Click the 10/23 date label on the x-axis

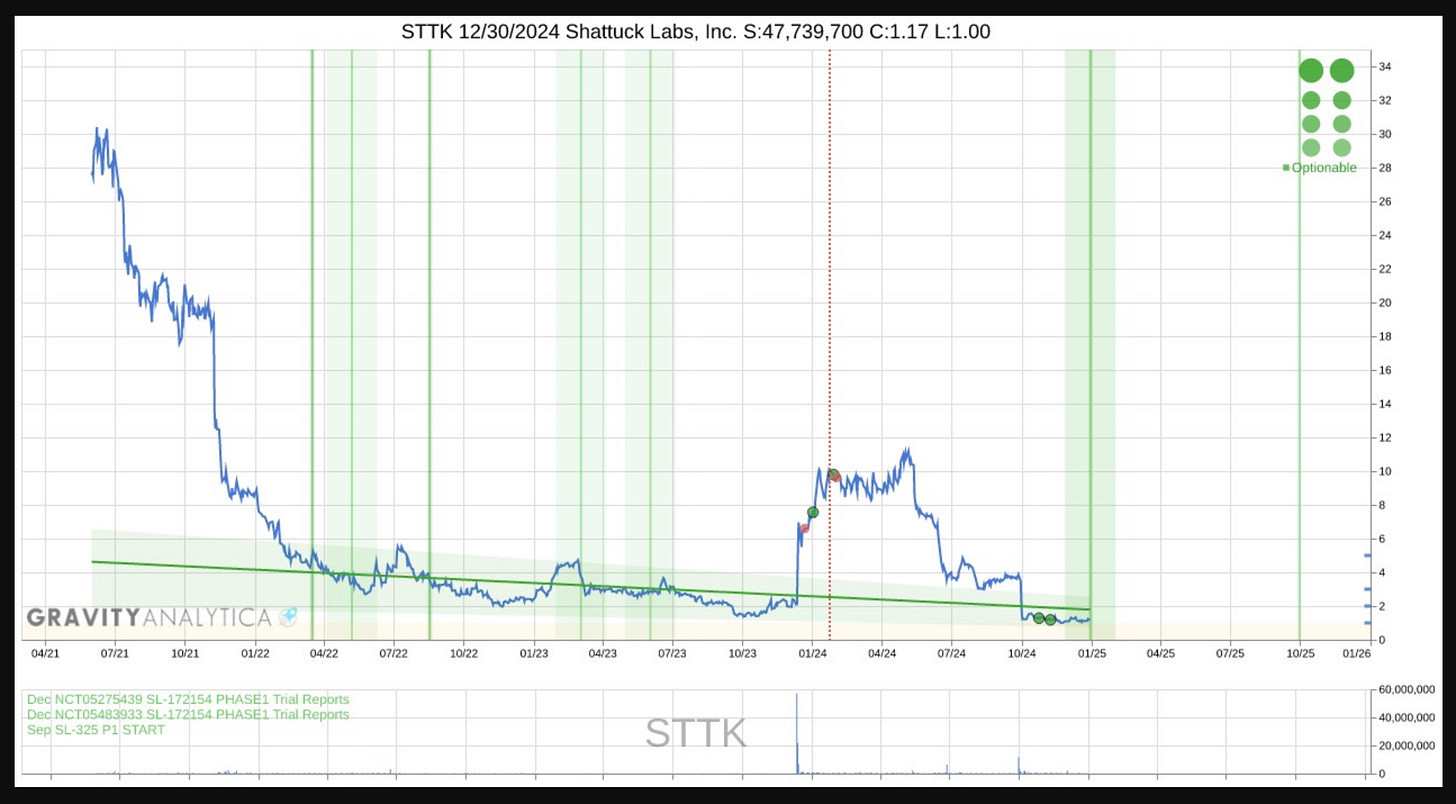[x=742, y=653]
